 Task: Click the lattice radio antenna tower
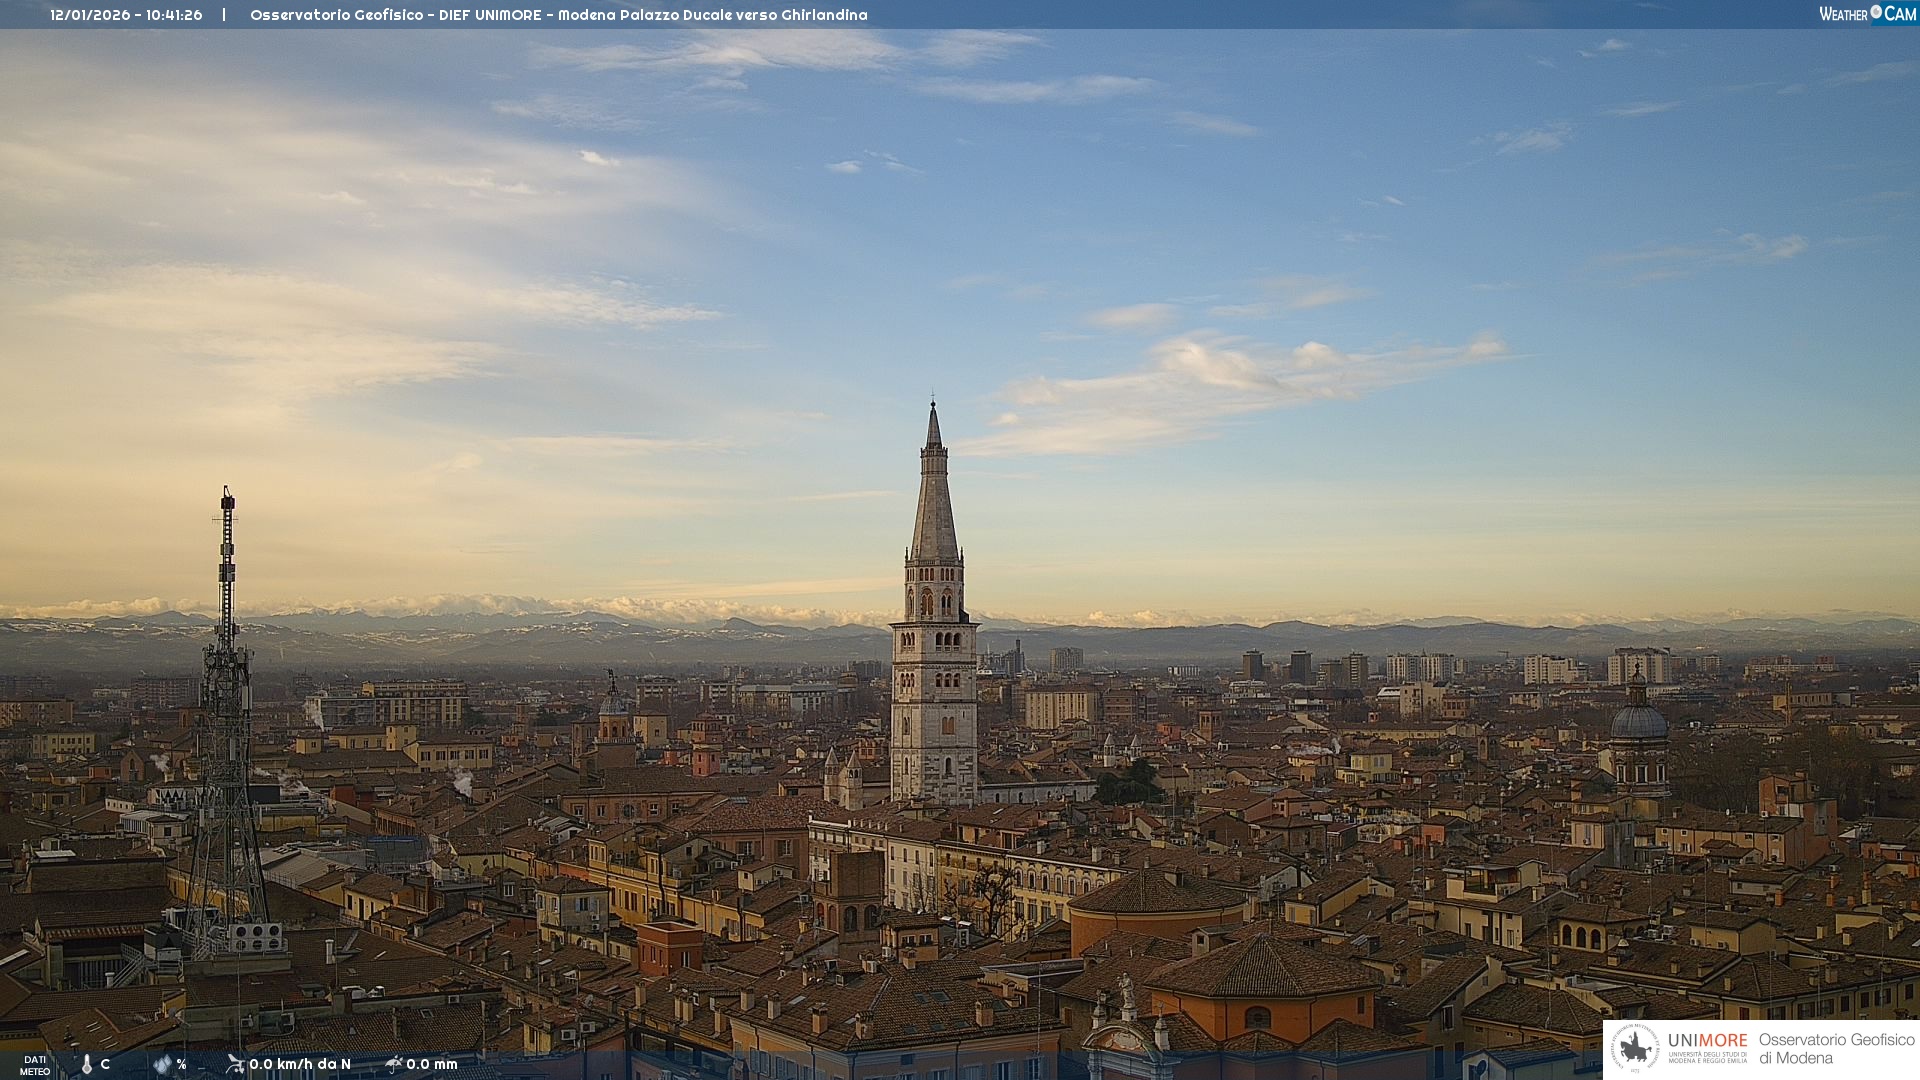[227, 720]
